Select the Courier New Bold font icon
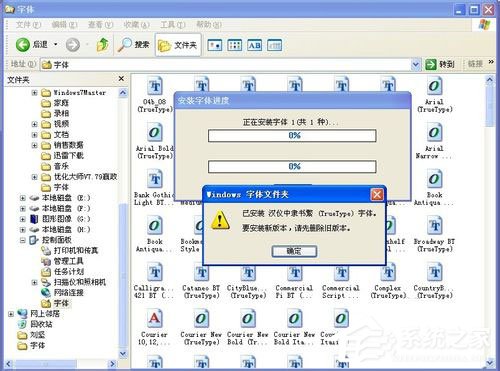500x371 pixels. click(x=248, y=319)
